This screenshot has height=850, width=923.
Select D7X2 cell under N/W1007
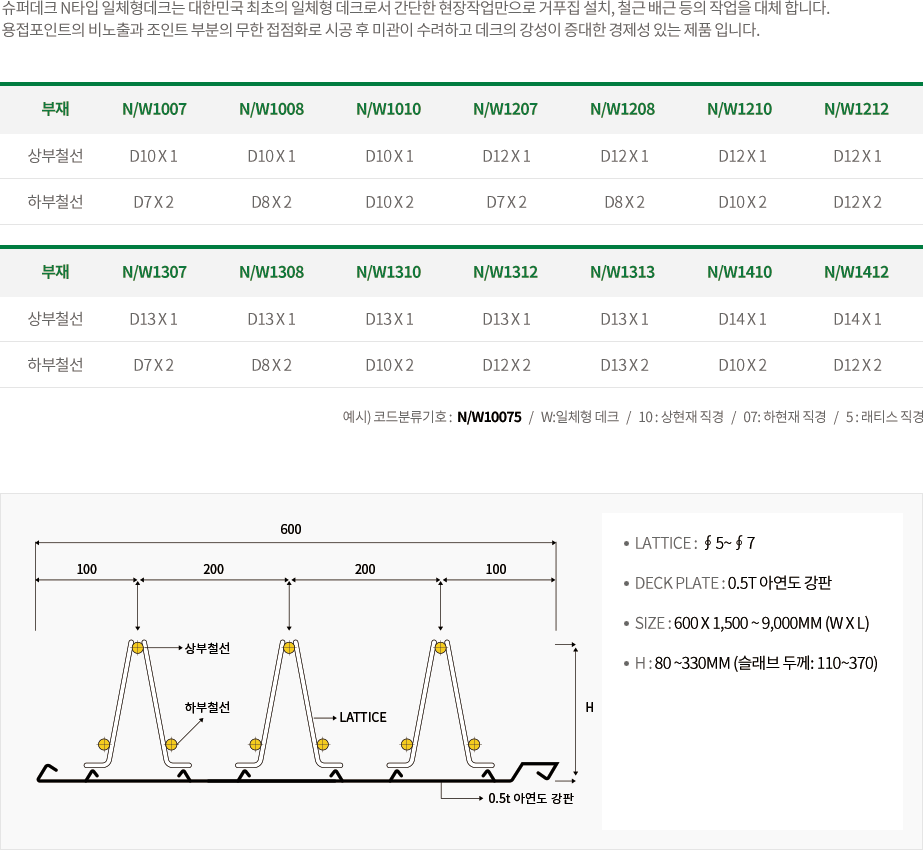tap(154, 202)
